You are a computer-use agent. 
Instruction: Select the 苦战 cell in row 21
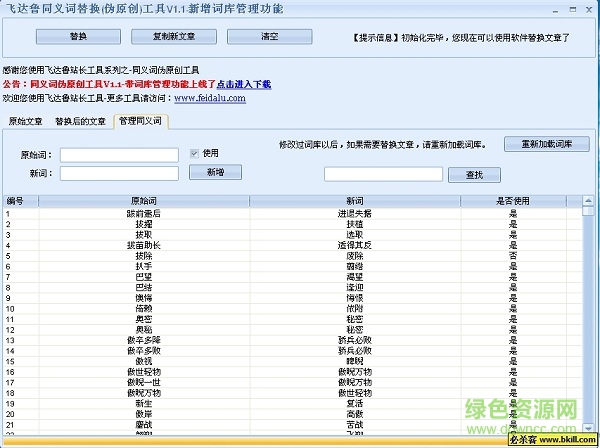(x=355, y=424)
